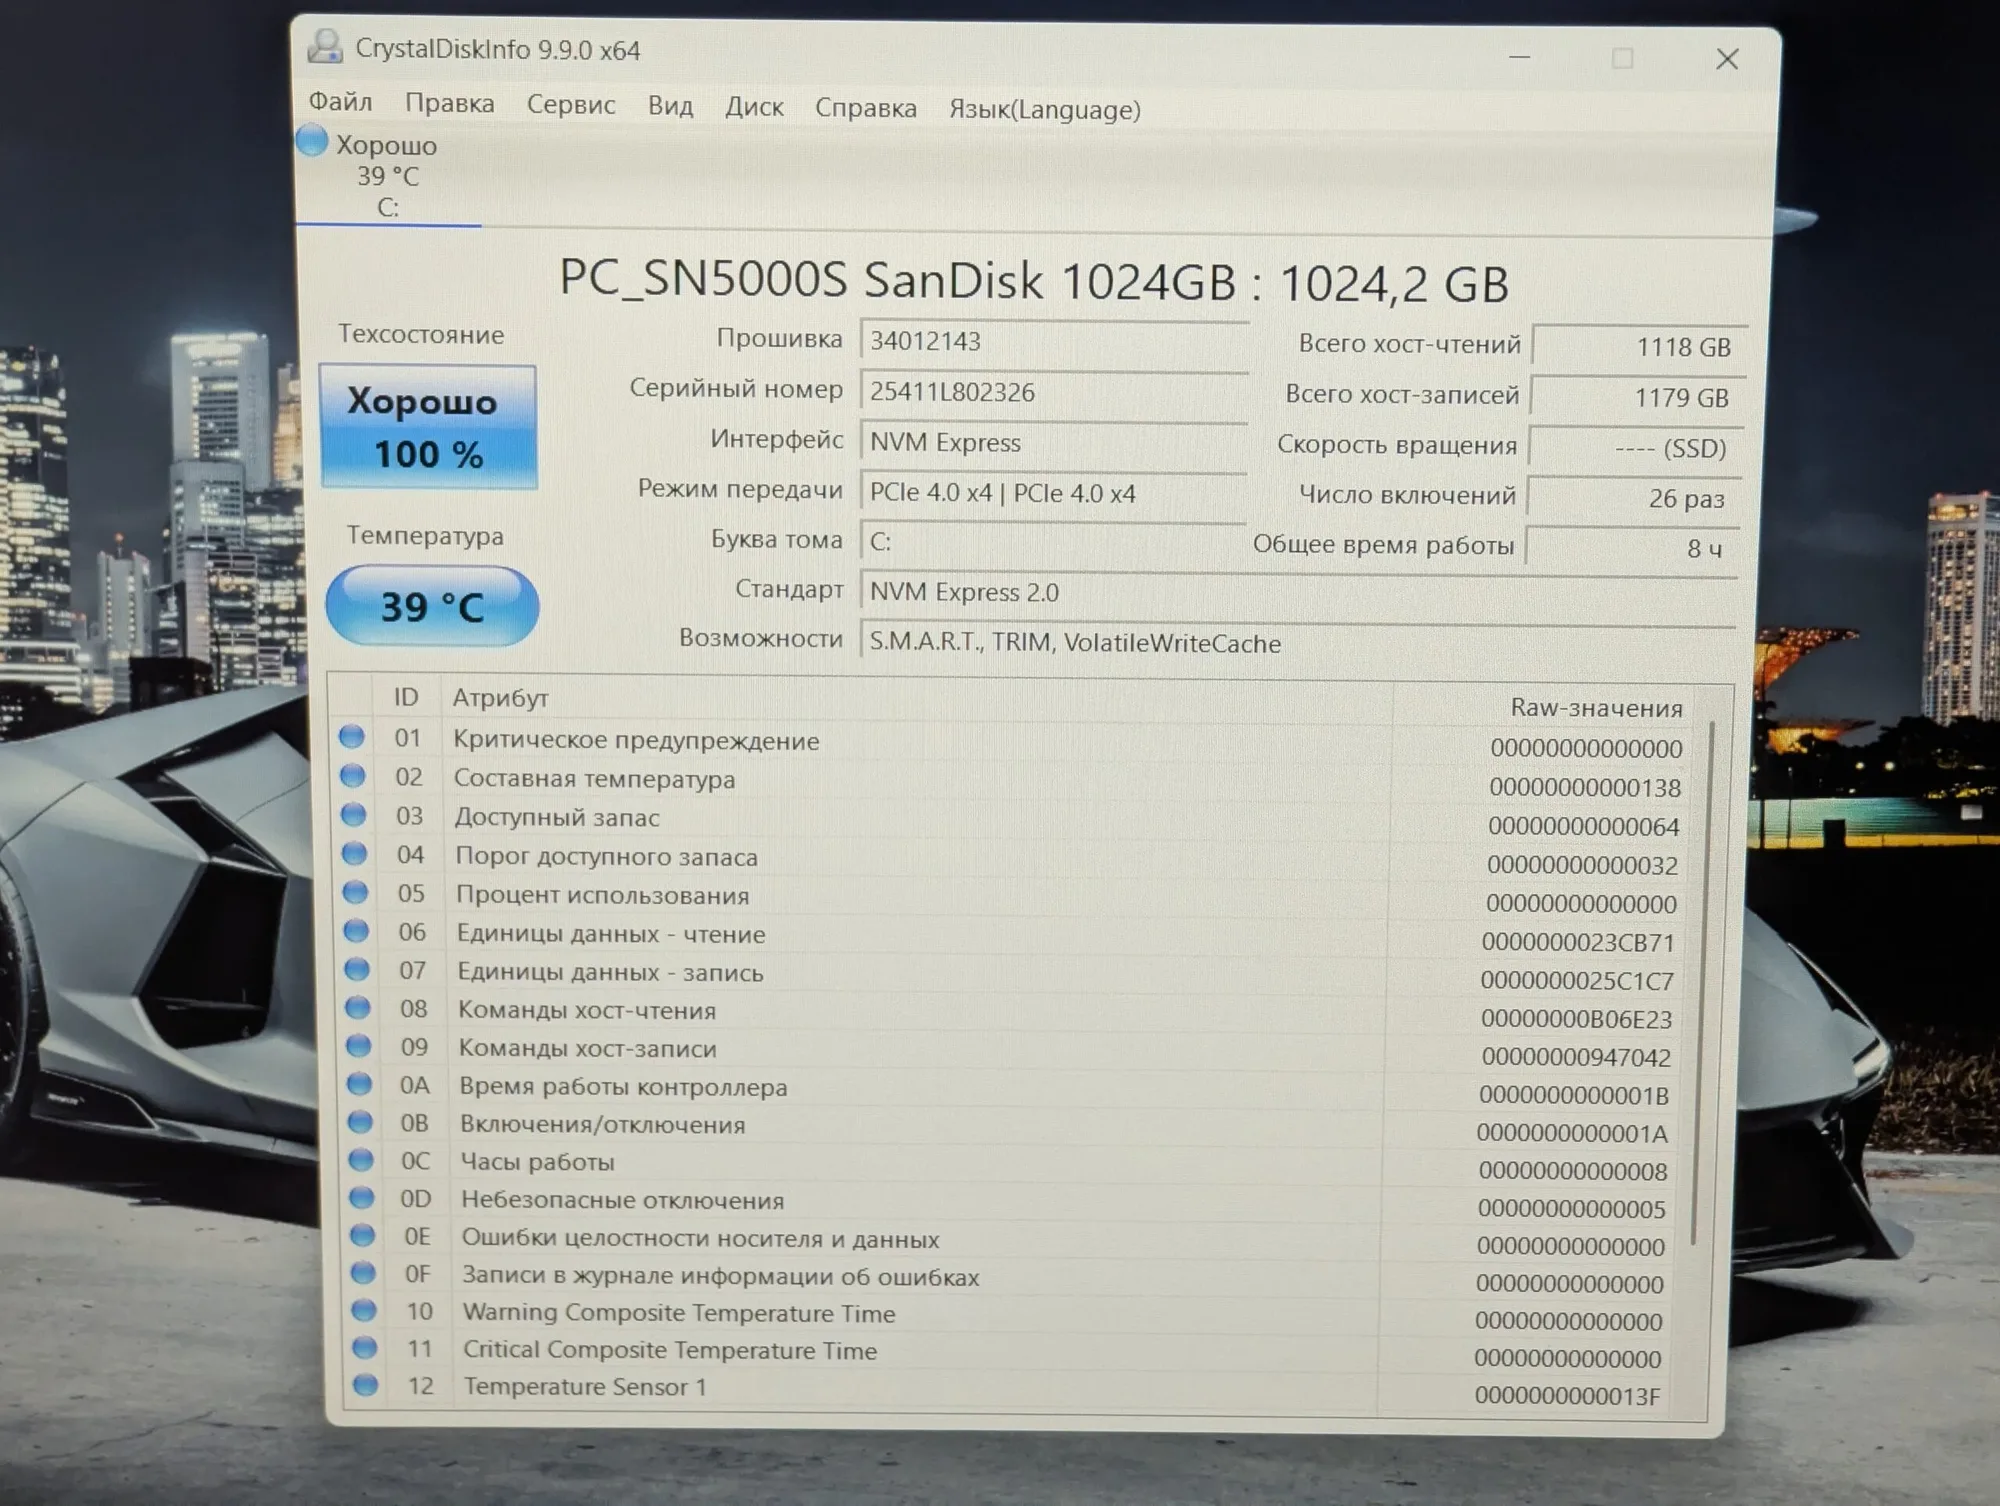The height and width of the screenshot is (1506, 2000).
Task: Click the ID column header
Action: [405, 697]
